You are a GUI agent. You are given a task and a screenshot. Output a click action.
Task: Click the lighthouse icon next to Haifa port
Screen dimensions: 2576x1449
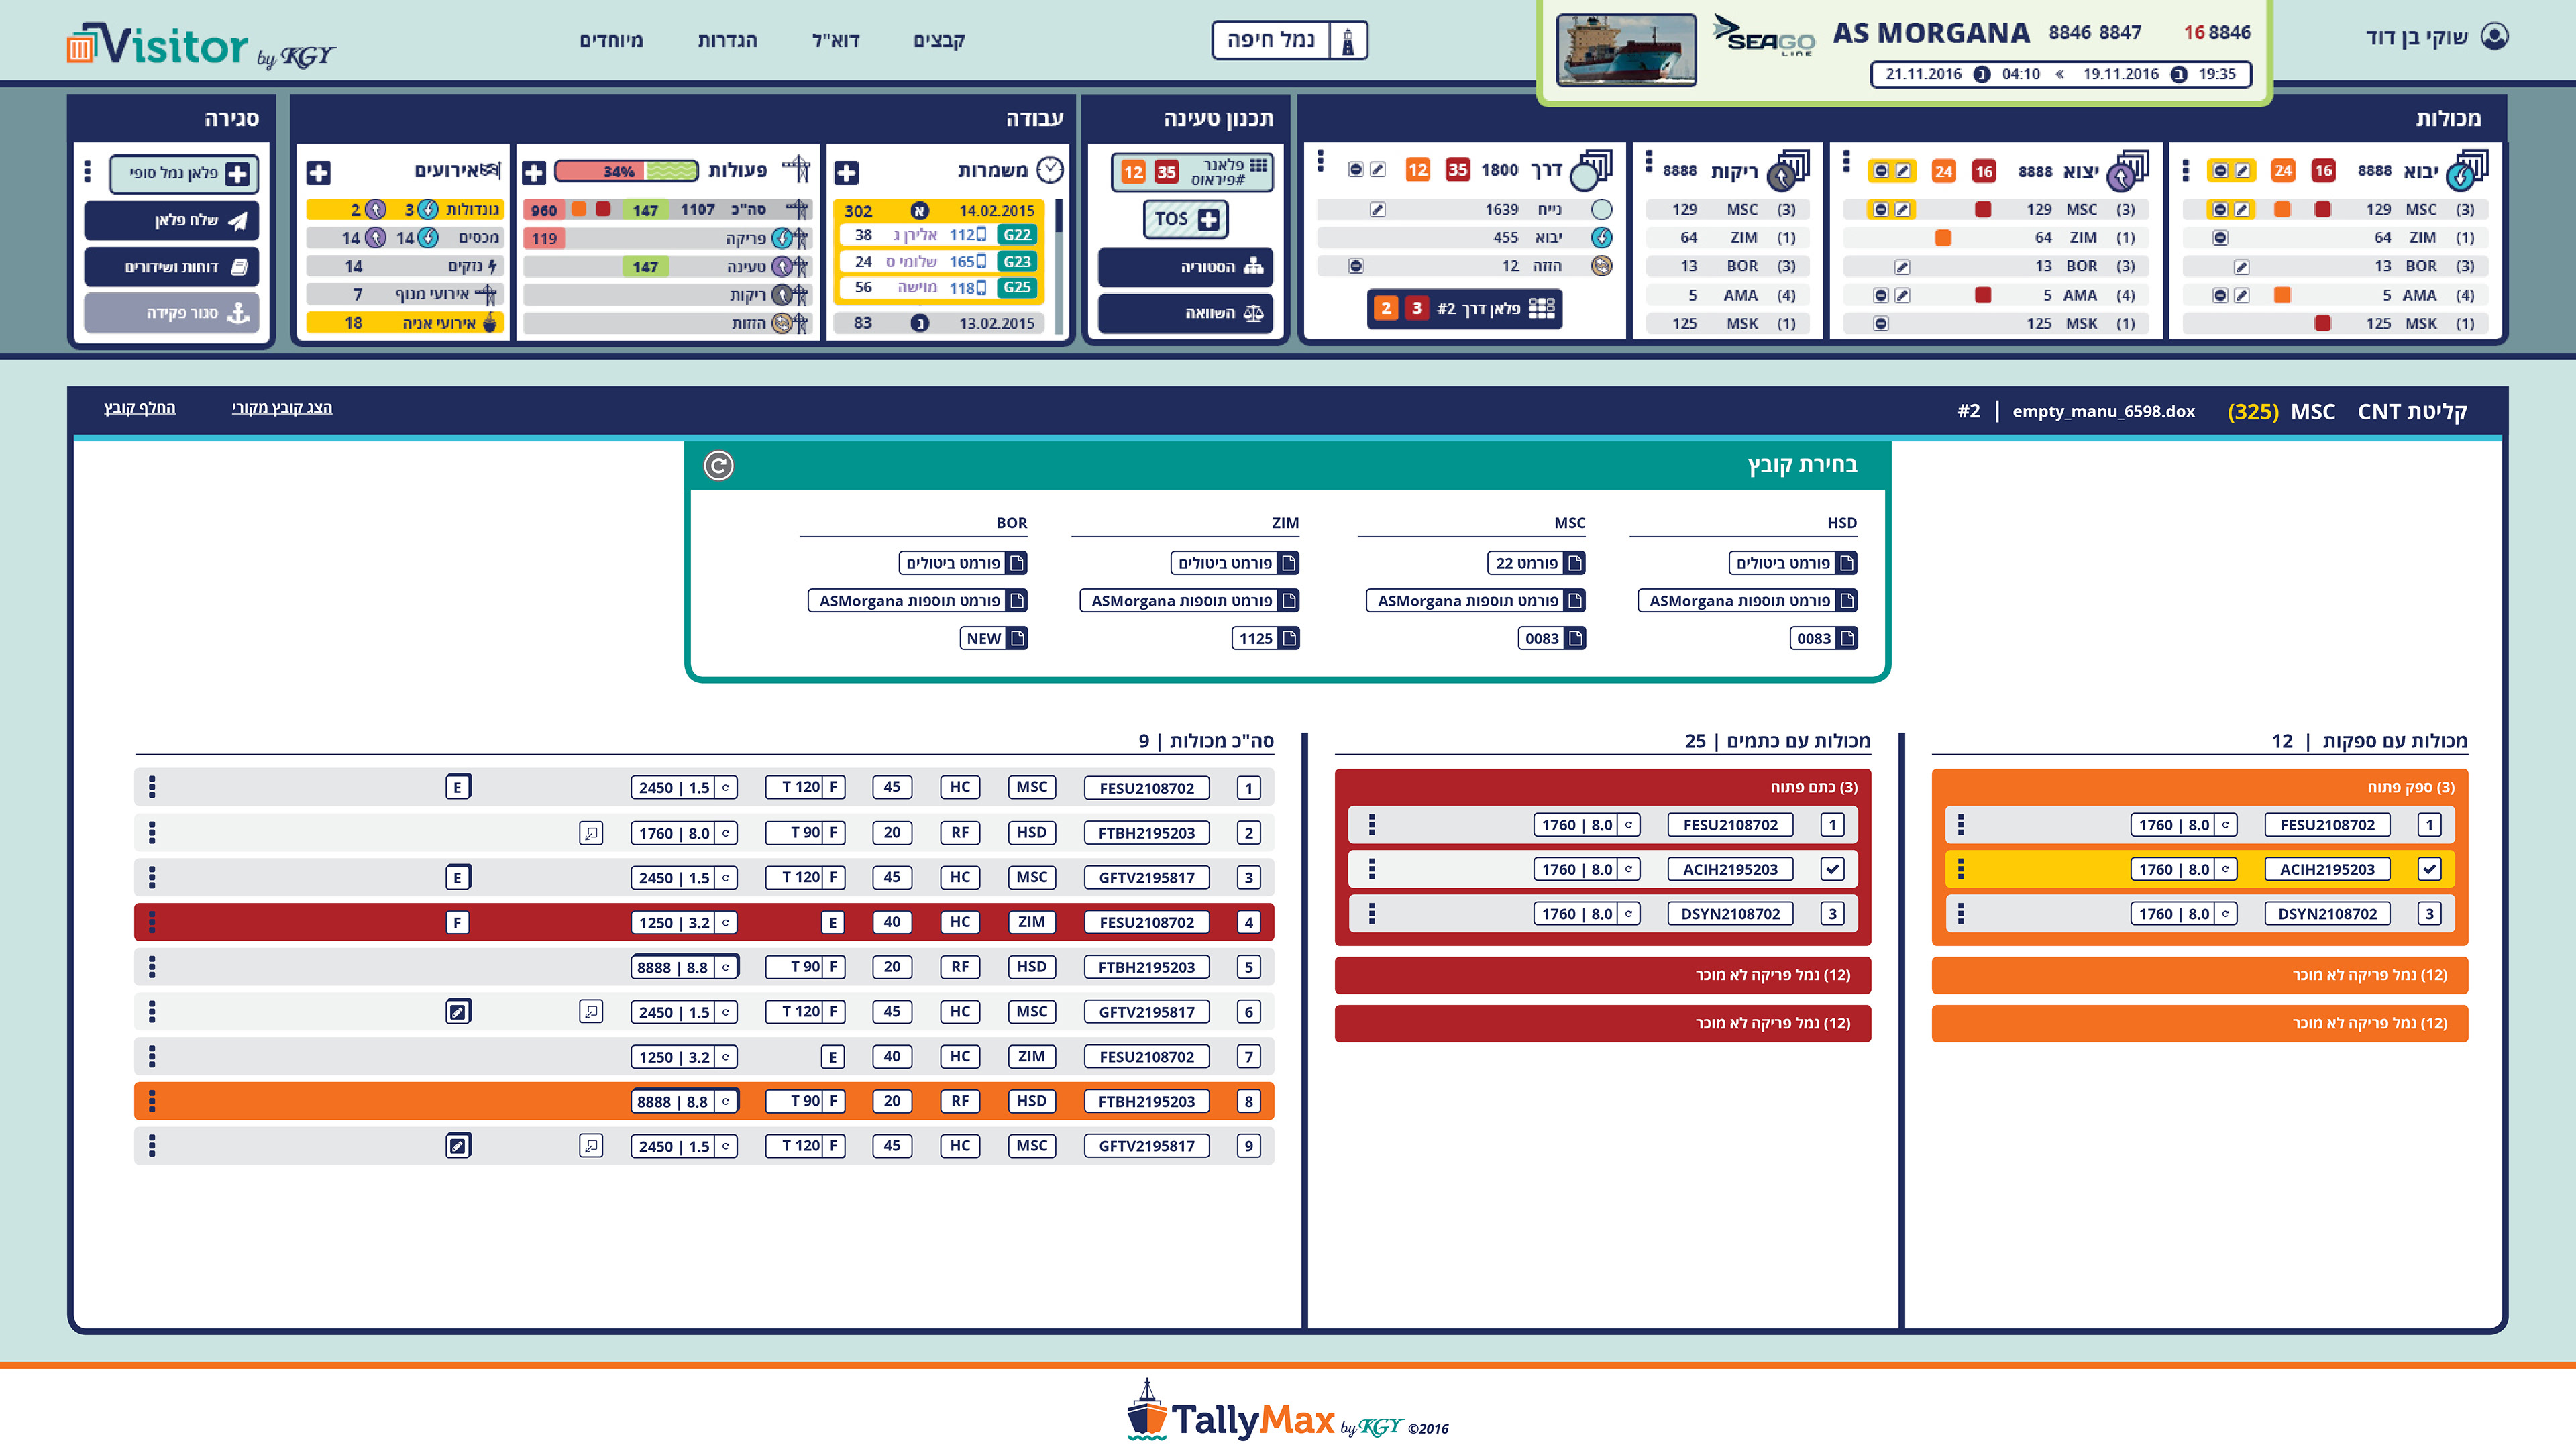(1347, 41)
